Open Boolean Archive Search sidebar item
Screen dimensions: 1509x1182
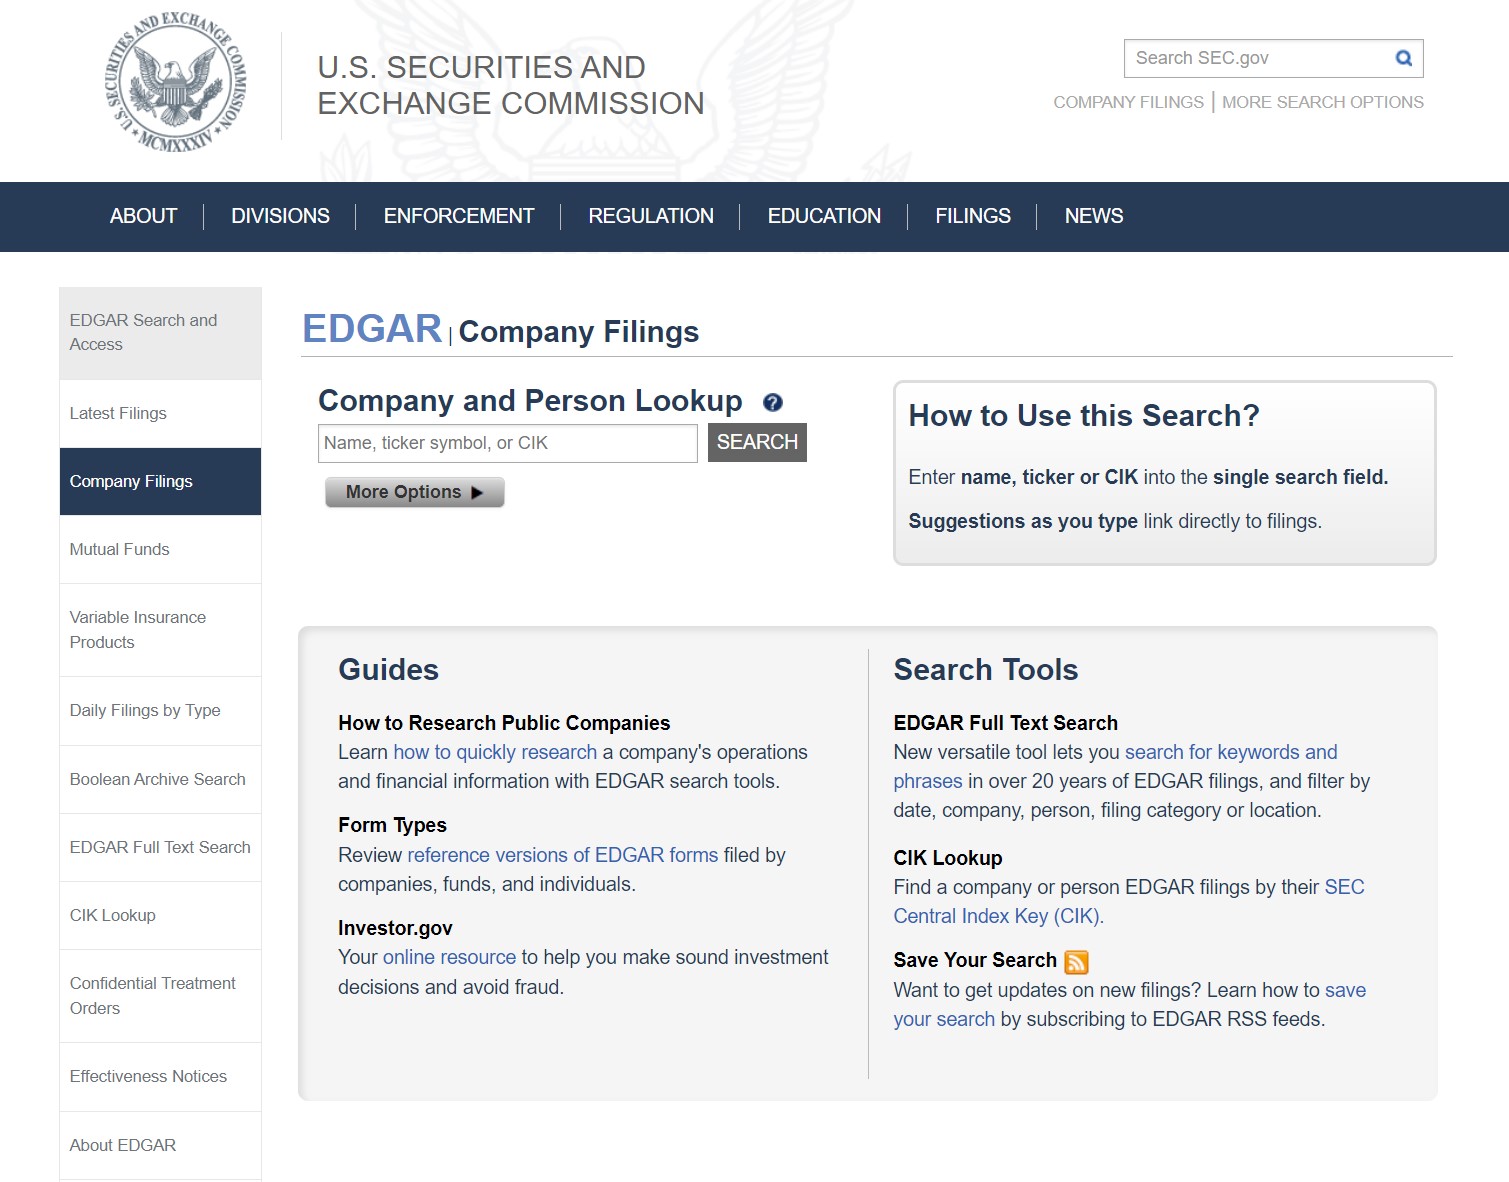(157, 779)
